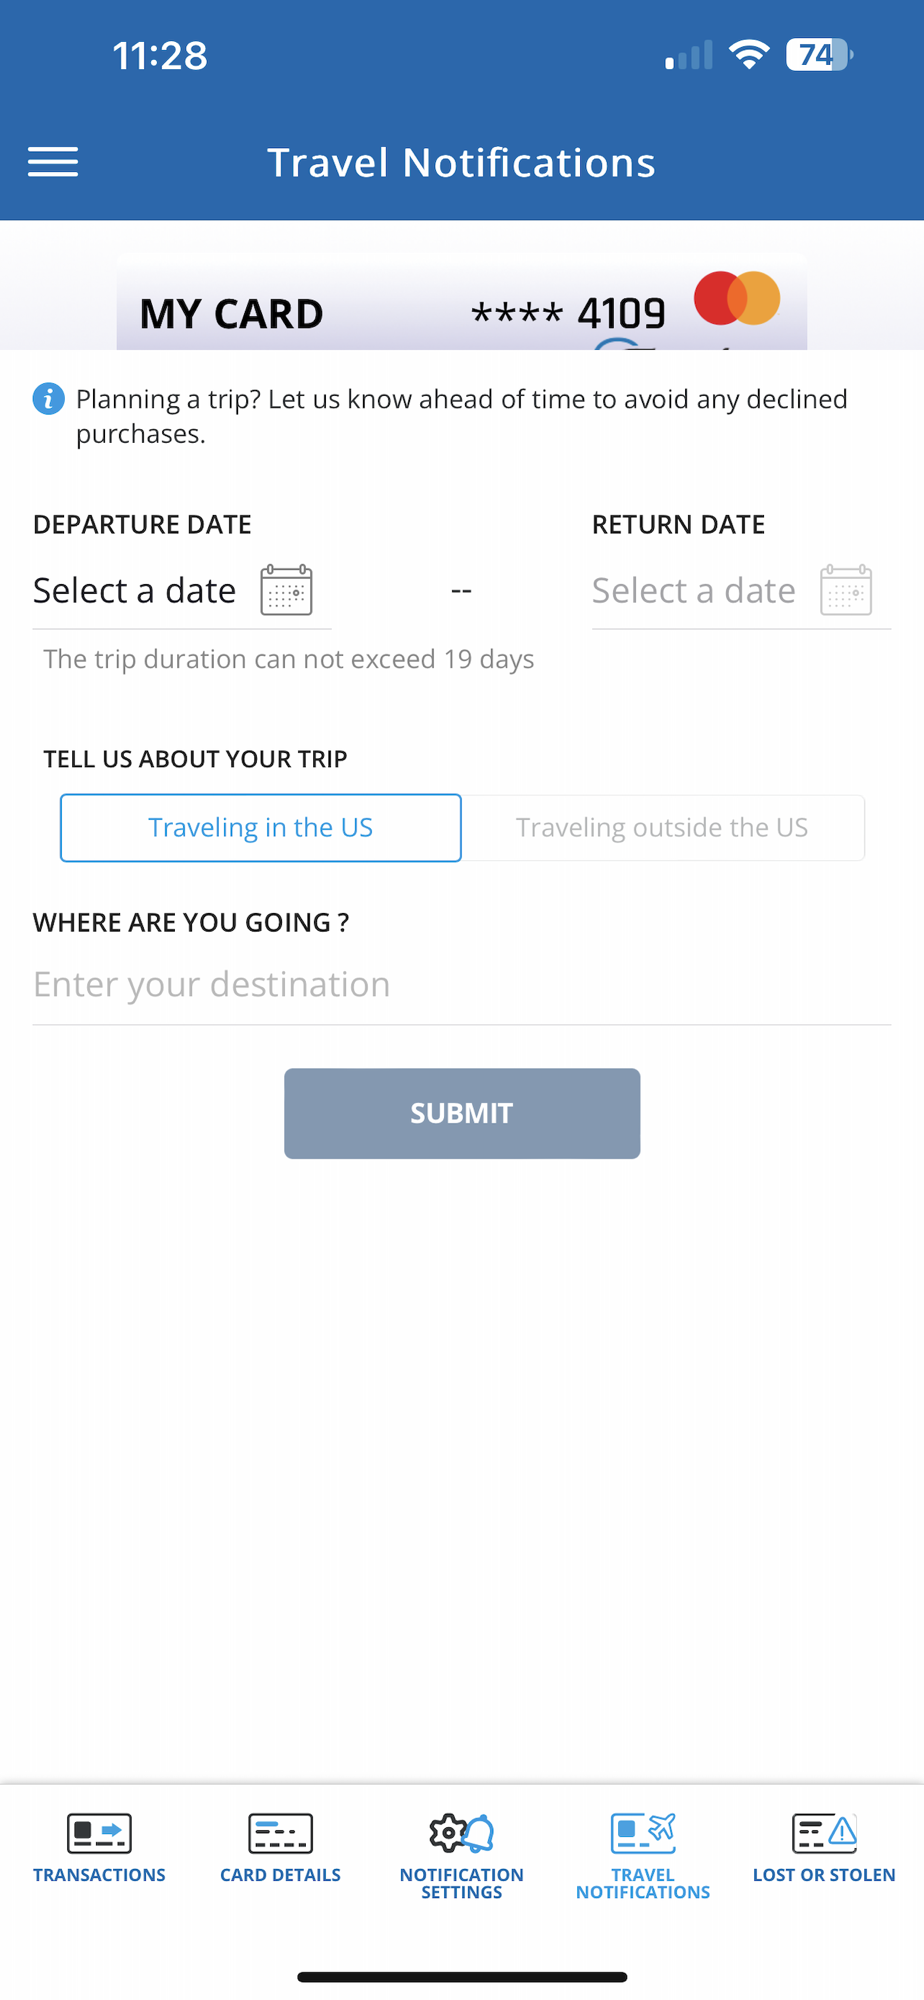Select Traveling in the US option
This screenshot has width=924, height=2000.
[x=261, y=828]
